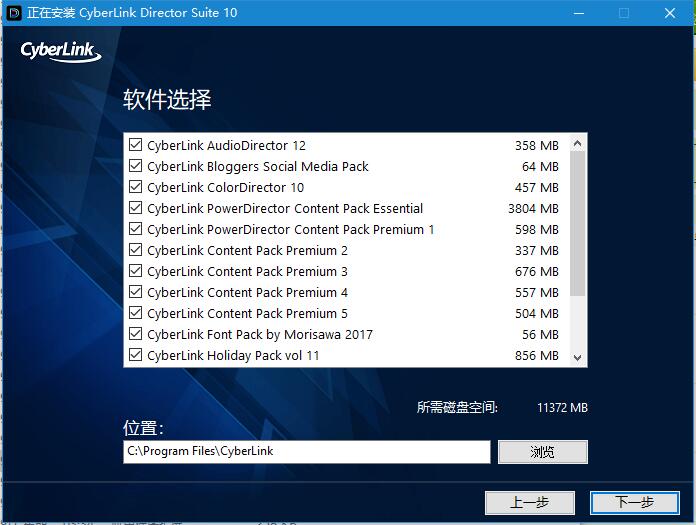Close the installer window
The image size is (696, 525).
[670, 13]
